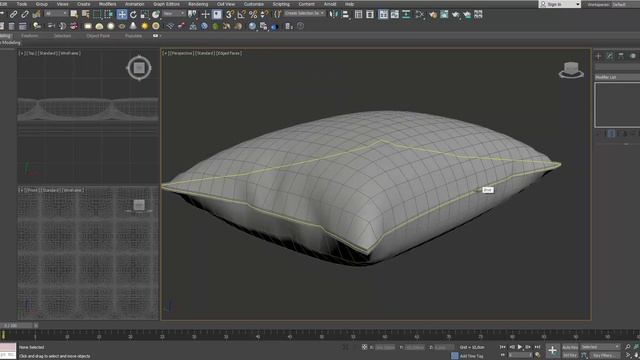Open the Reference Coordinate System dropdown
This screenshot has height=360, width=640.
(174, 13)
